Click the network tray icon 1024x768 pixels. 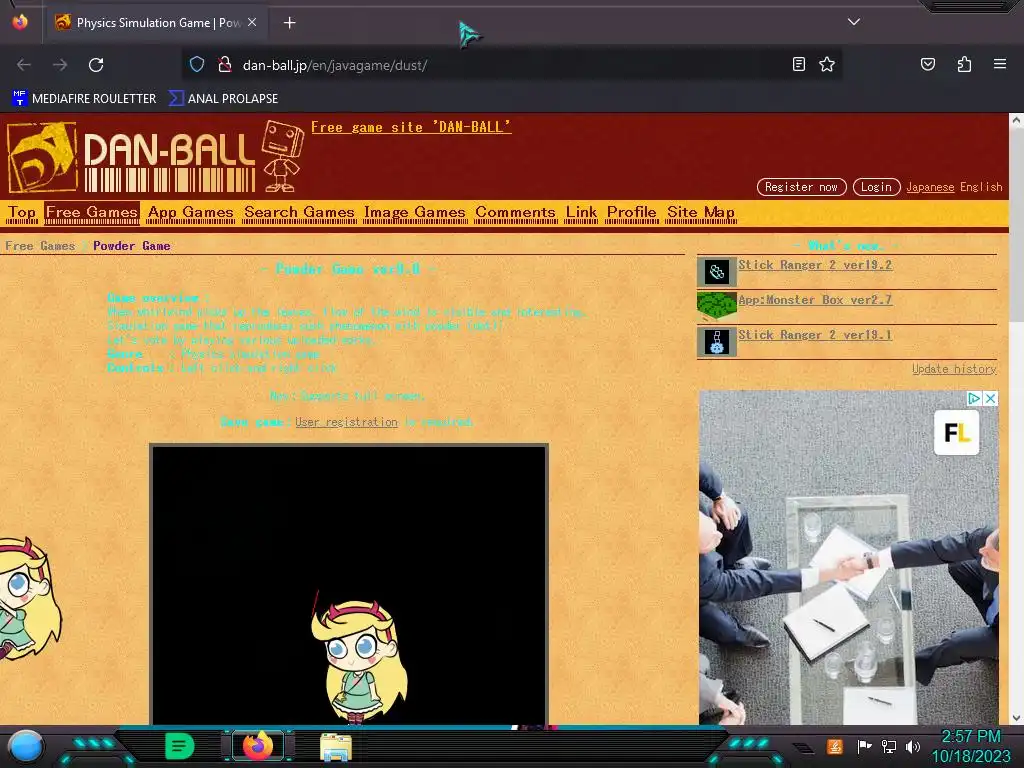pos(889,746)
